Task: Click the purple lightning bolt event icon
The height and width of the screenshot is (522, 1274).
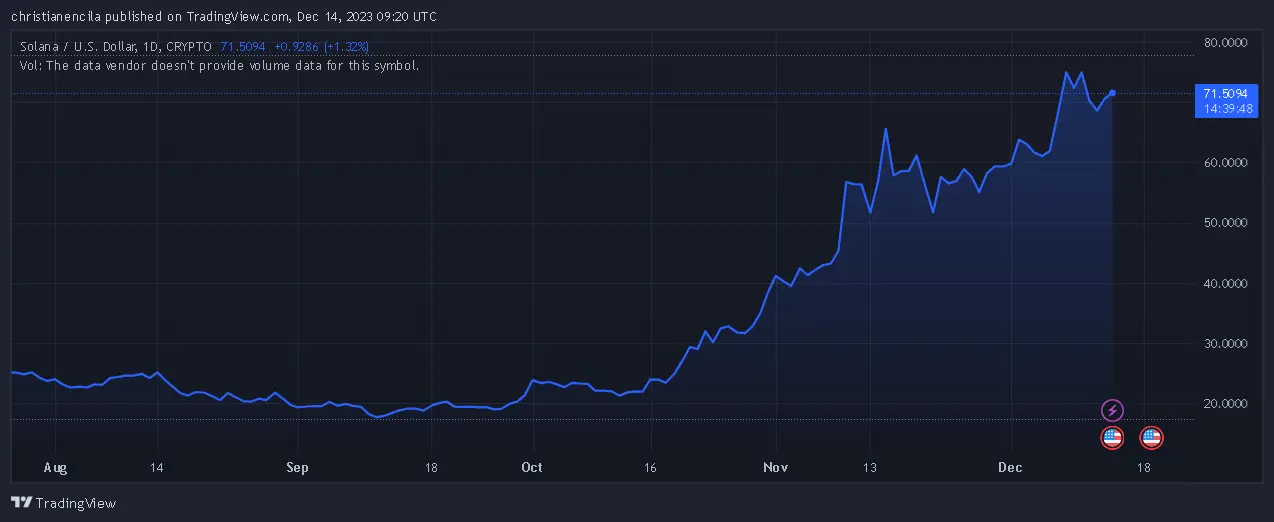Action: (x=1112, y=411)
